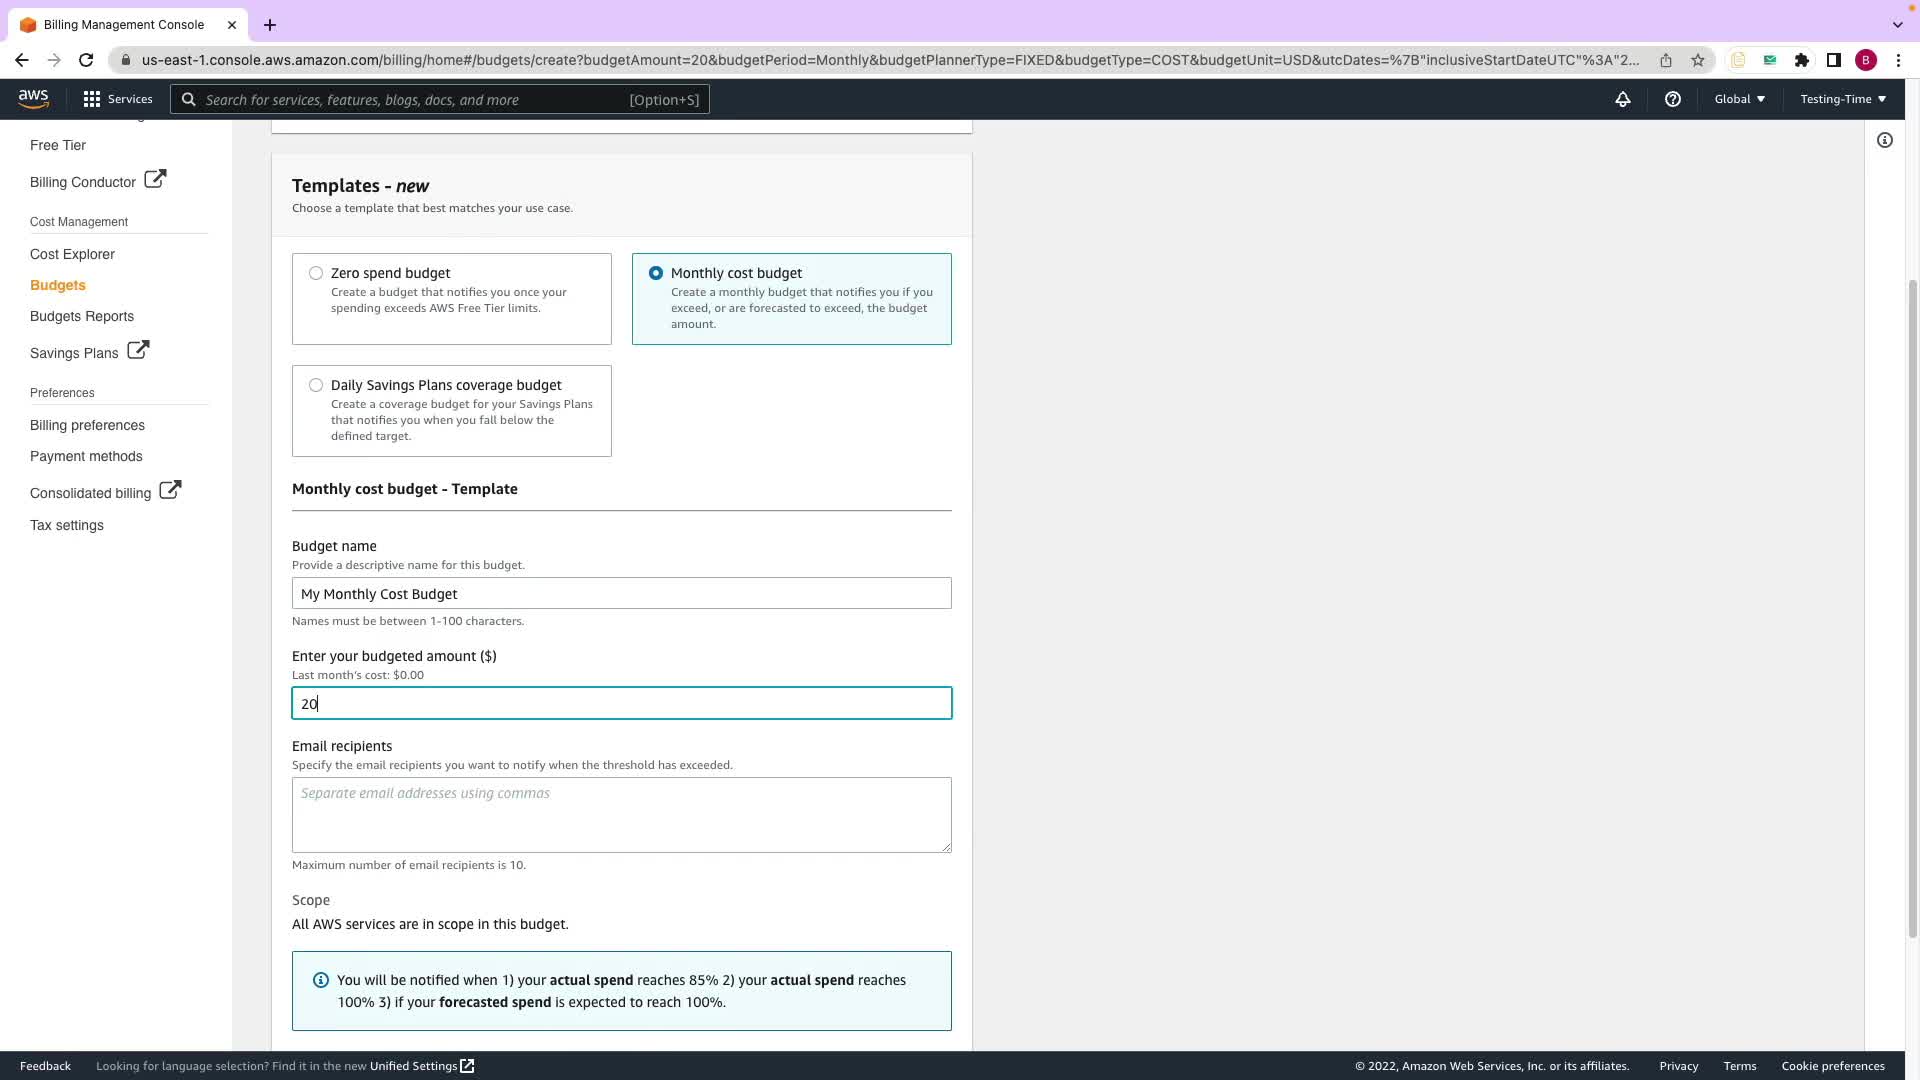1920x1080 pixels.
Task: Open Cost Explorer in sidebar
Action: coord(72,254)
